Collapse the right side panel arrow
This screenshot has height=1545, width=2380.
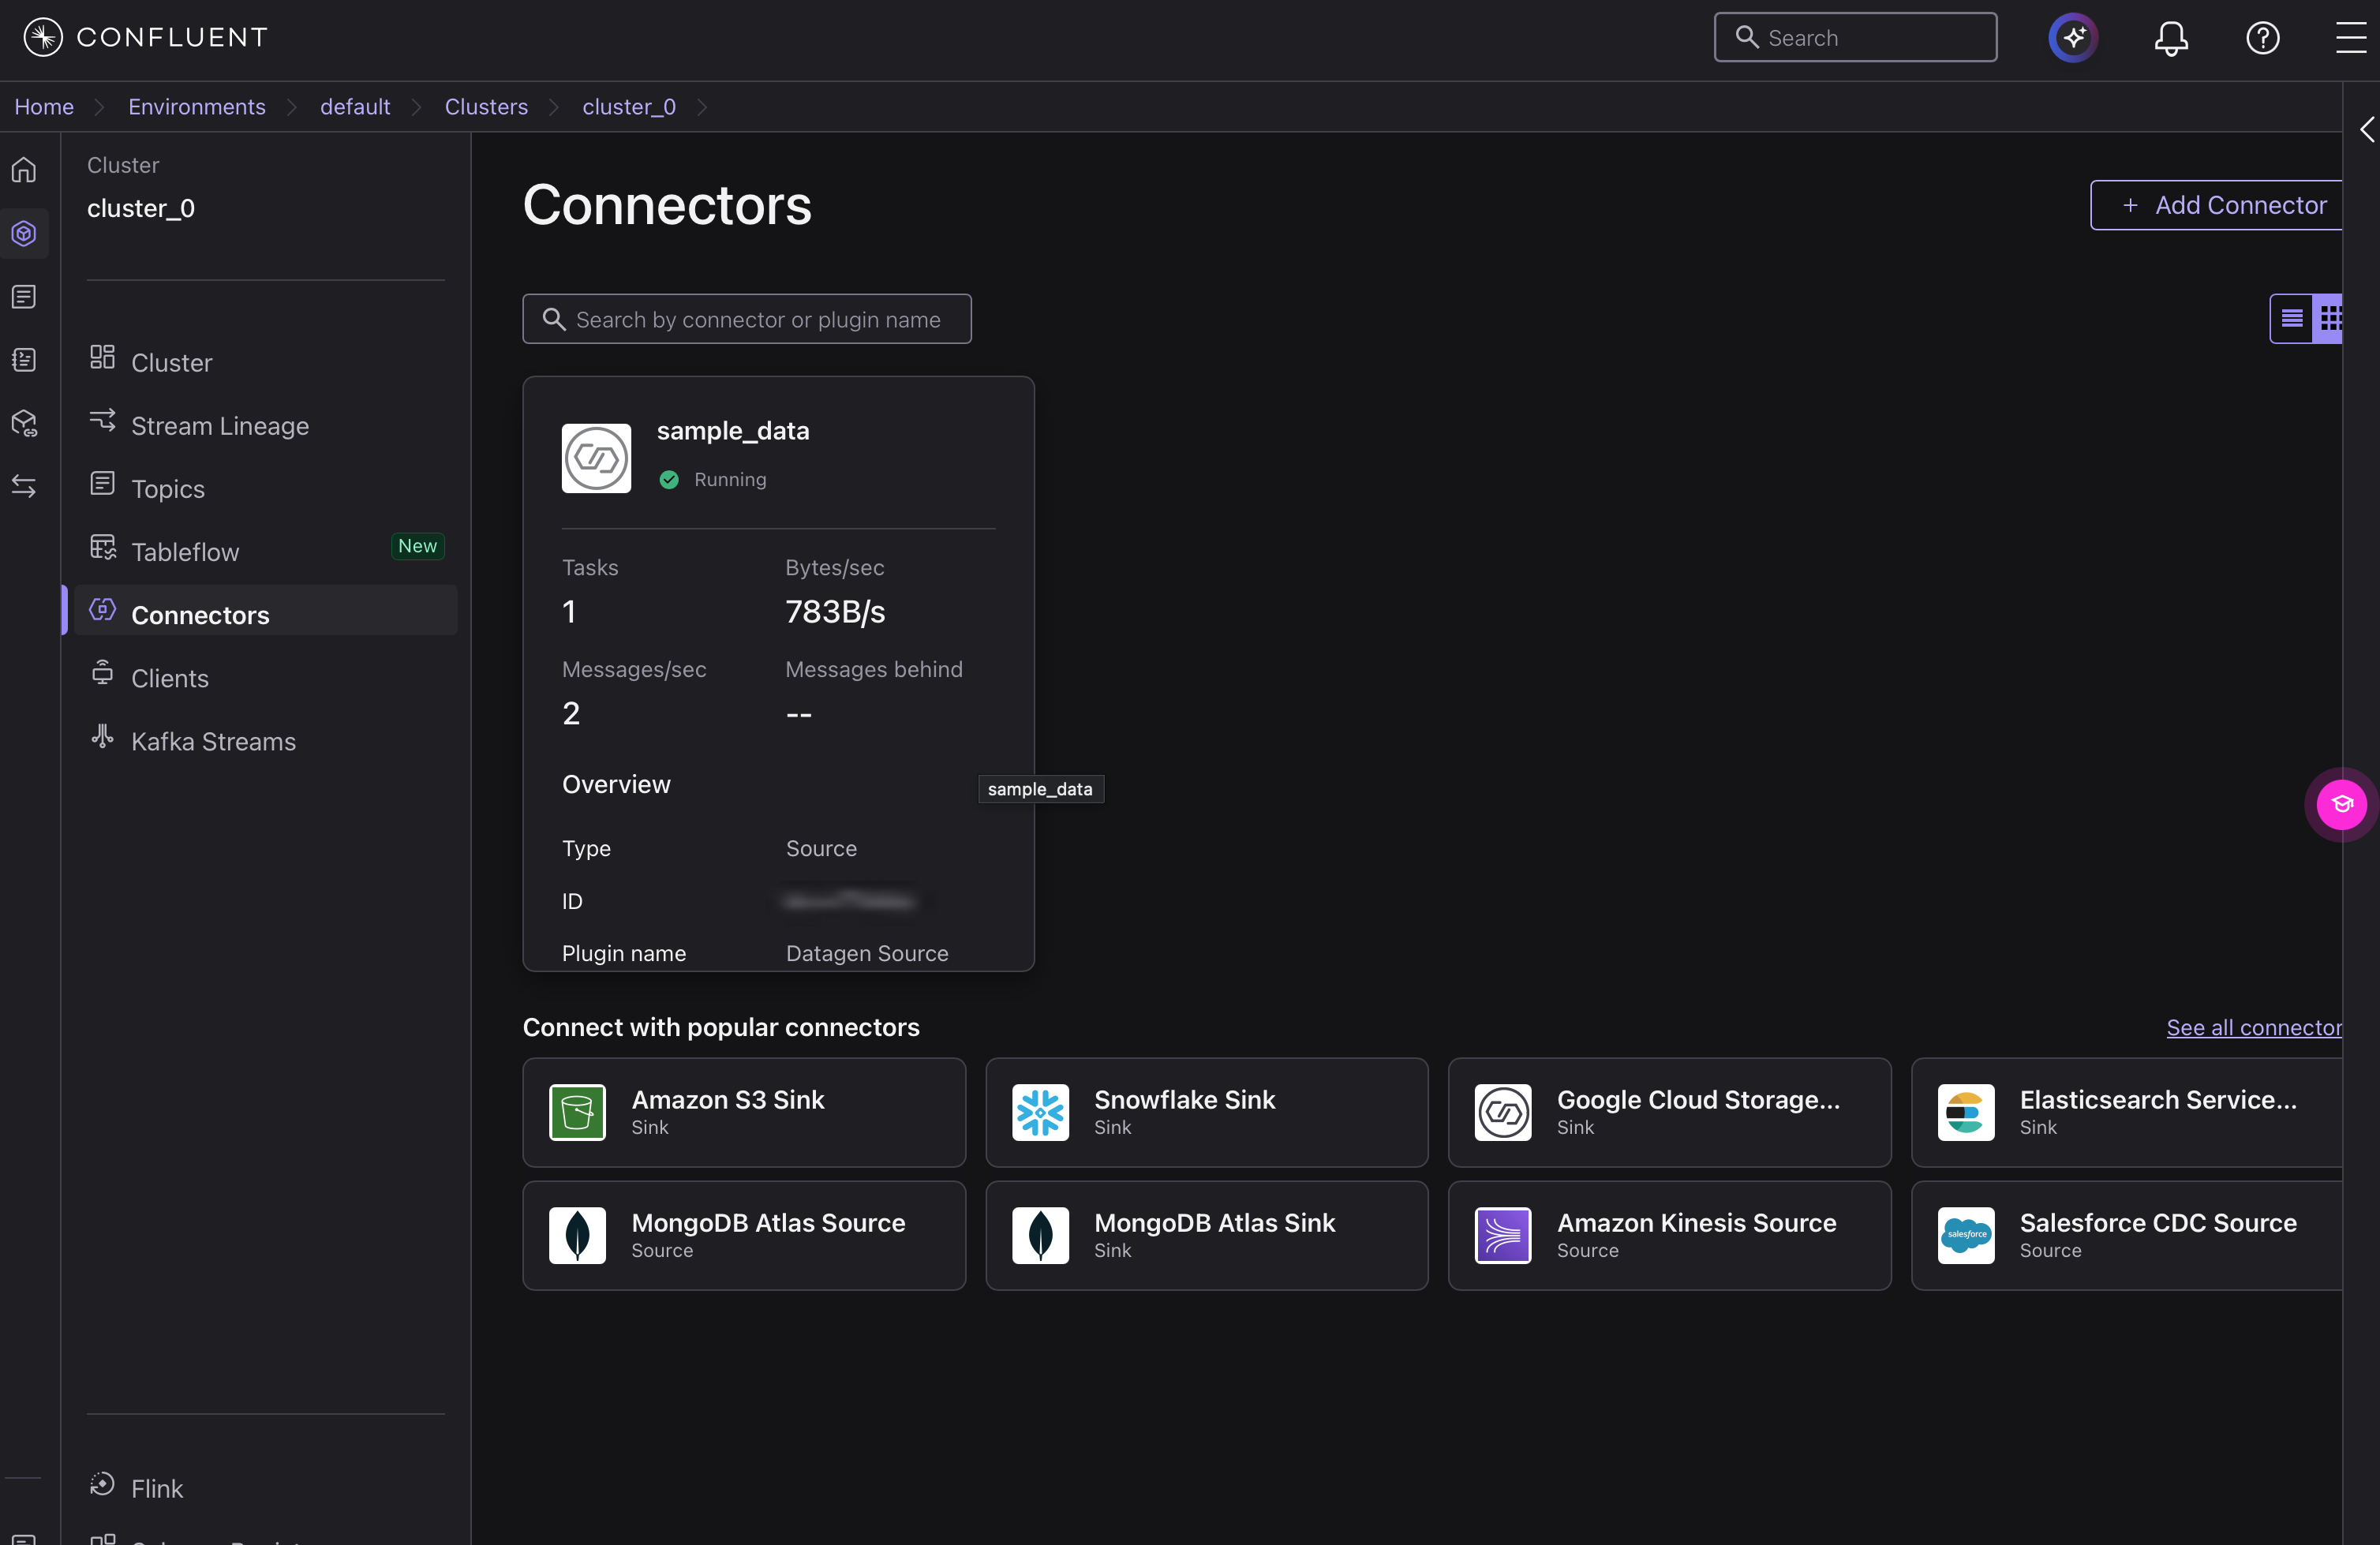[2366, 129]
